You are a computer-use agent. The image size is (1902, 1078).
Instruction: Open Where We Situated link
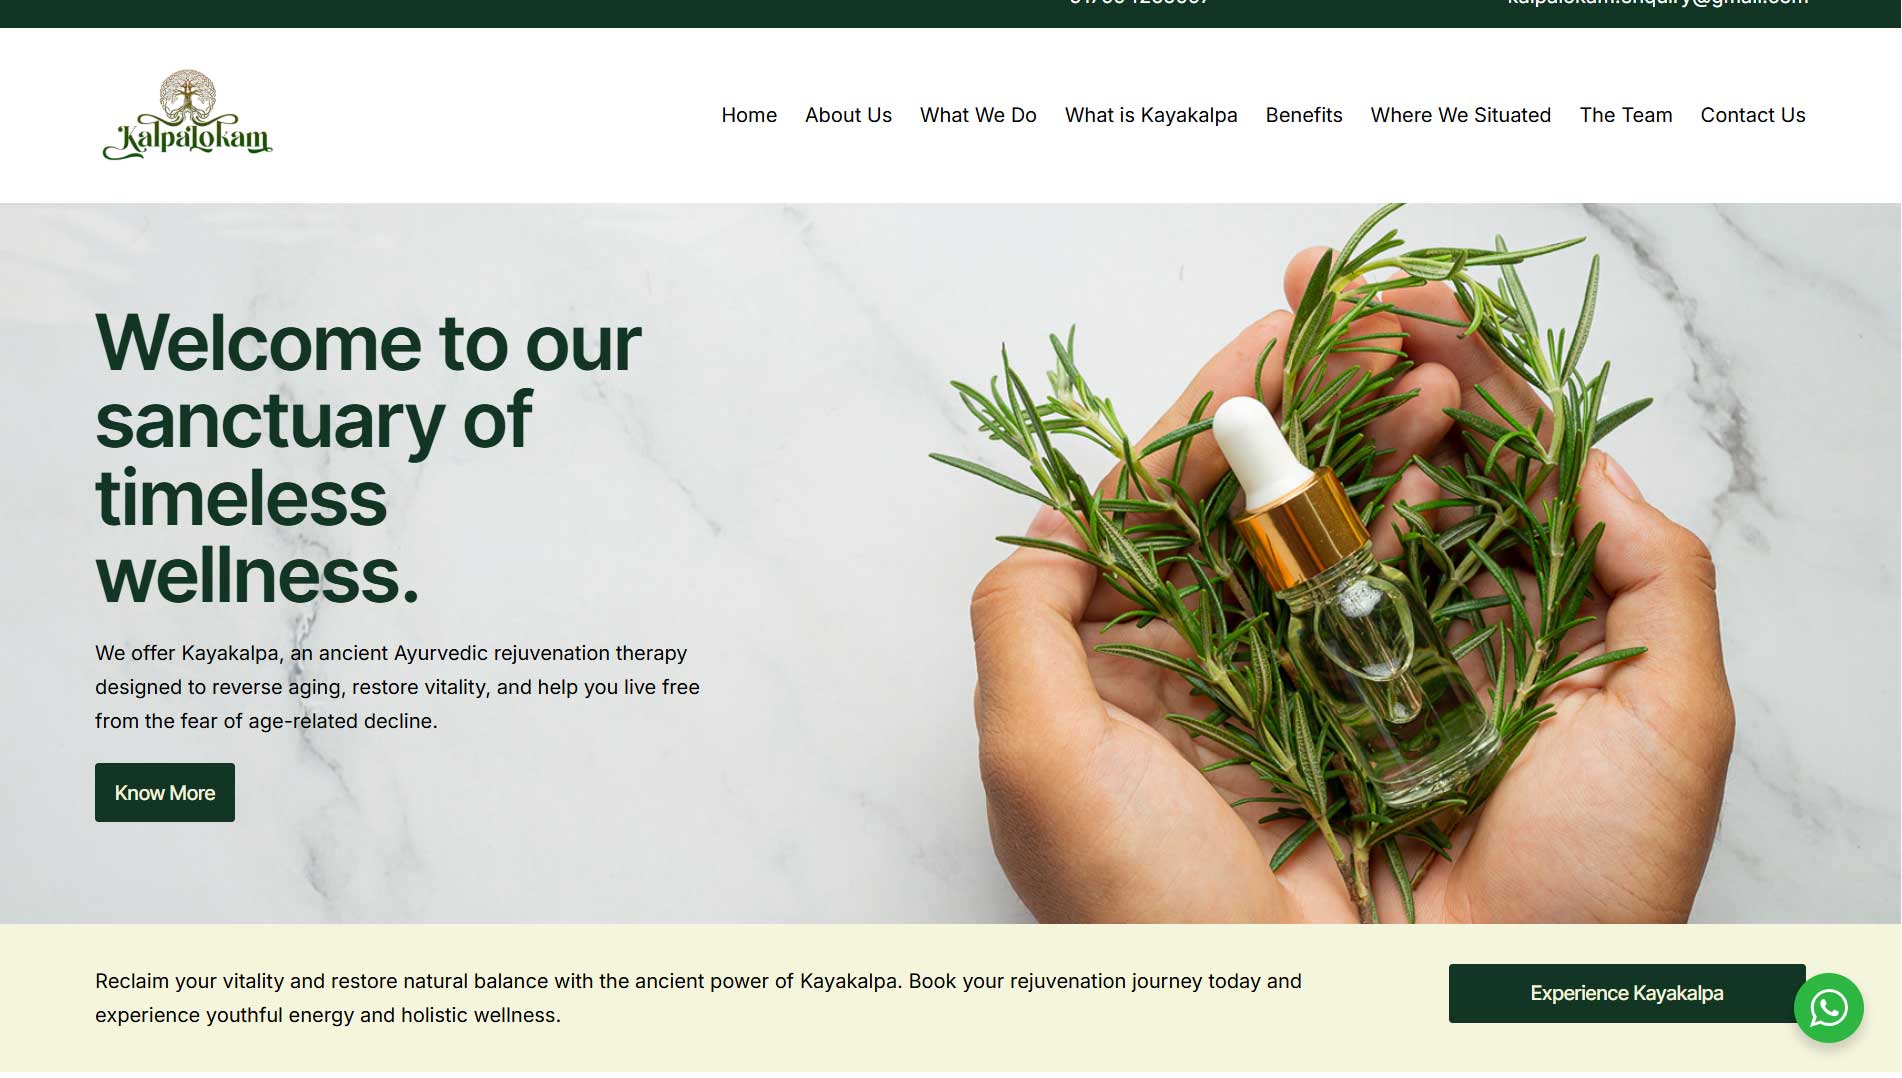(1461, 115)
